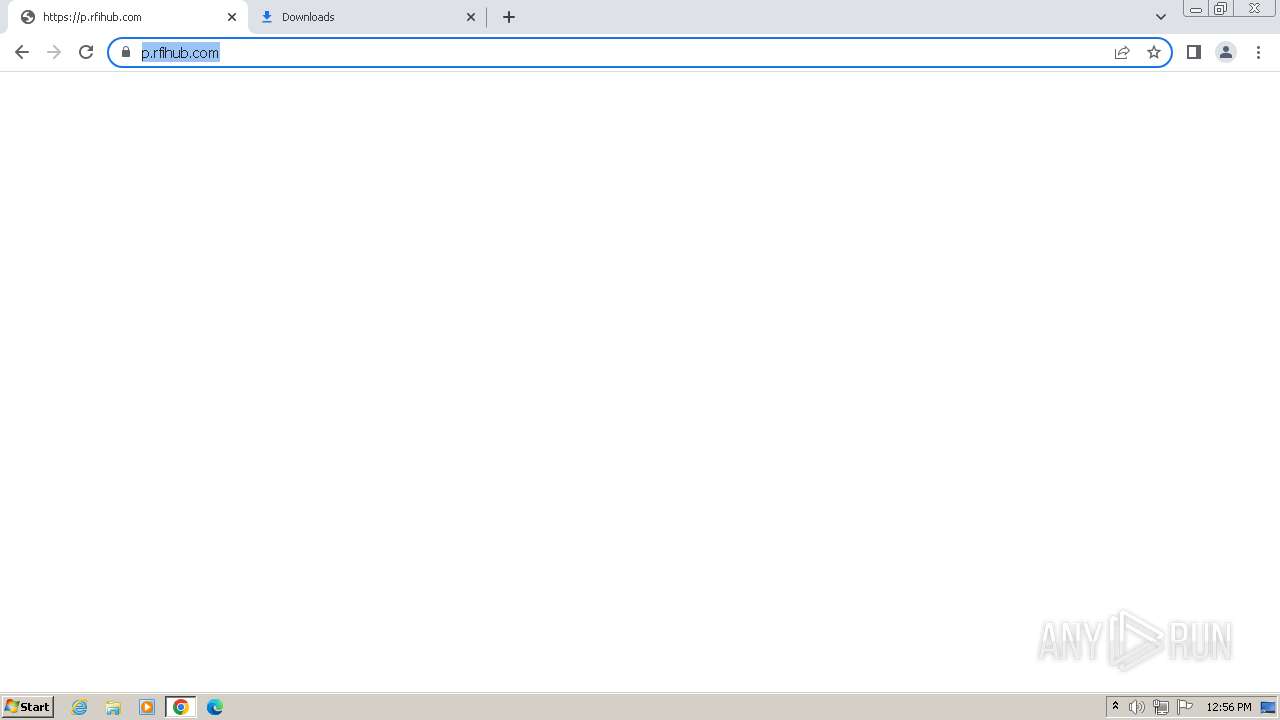This screenshot has width=1280, height=720.
Task: Switch to the Downloads tab
Action: (365, 17)
